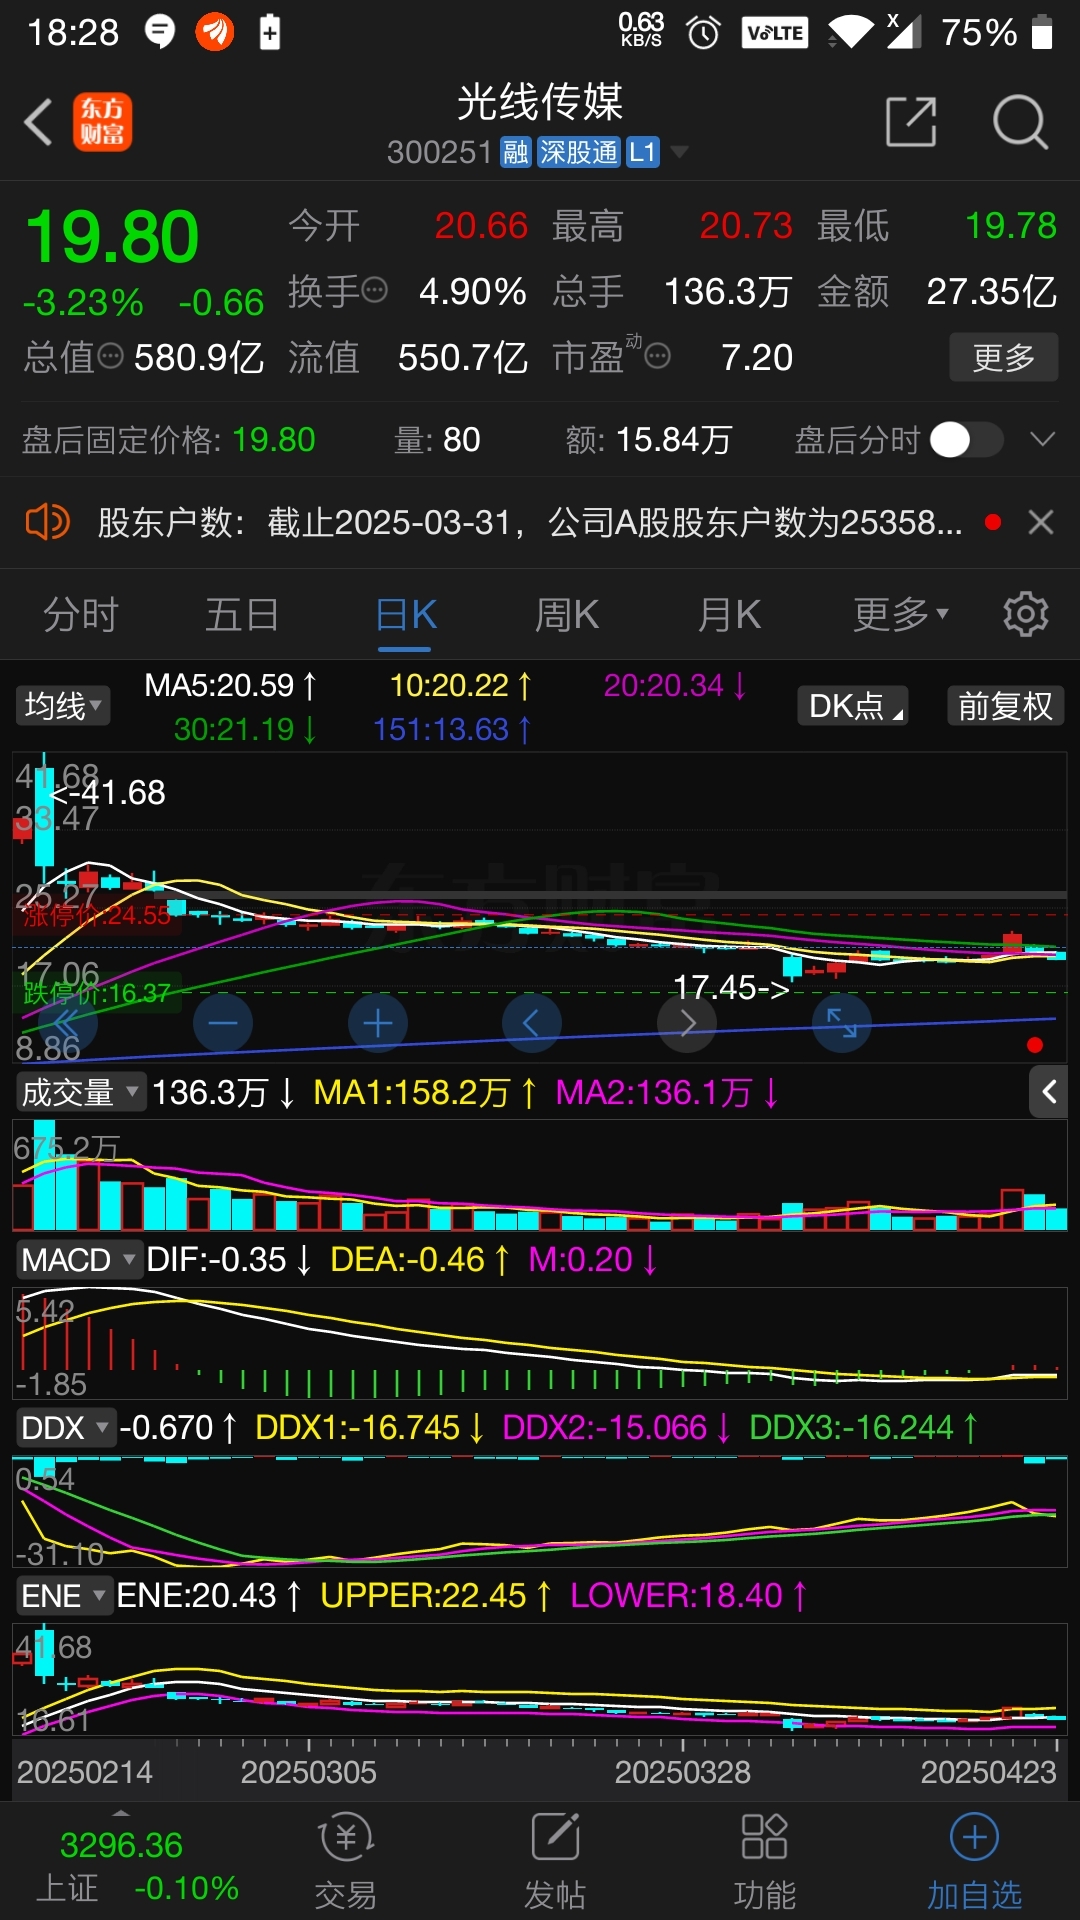Move chart left with arrow button
Screen dimensions: 1080x1920
point(531,1023)
